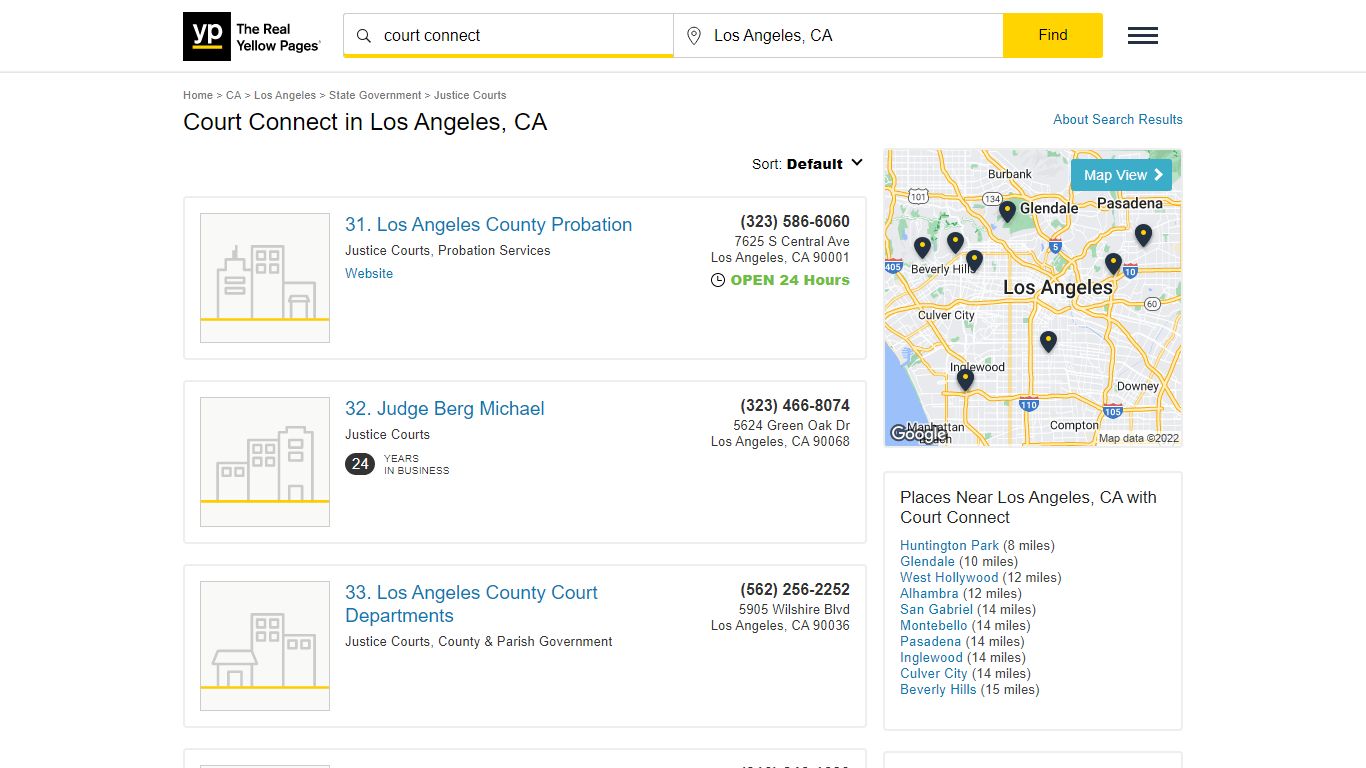Click Justice Courts, Probation Services category text
1366x768 pixels.
[x=448, y=250]
